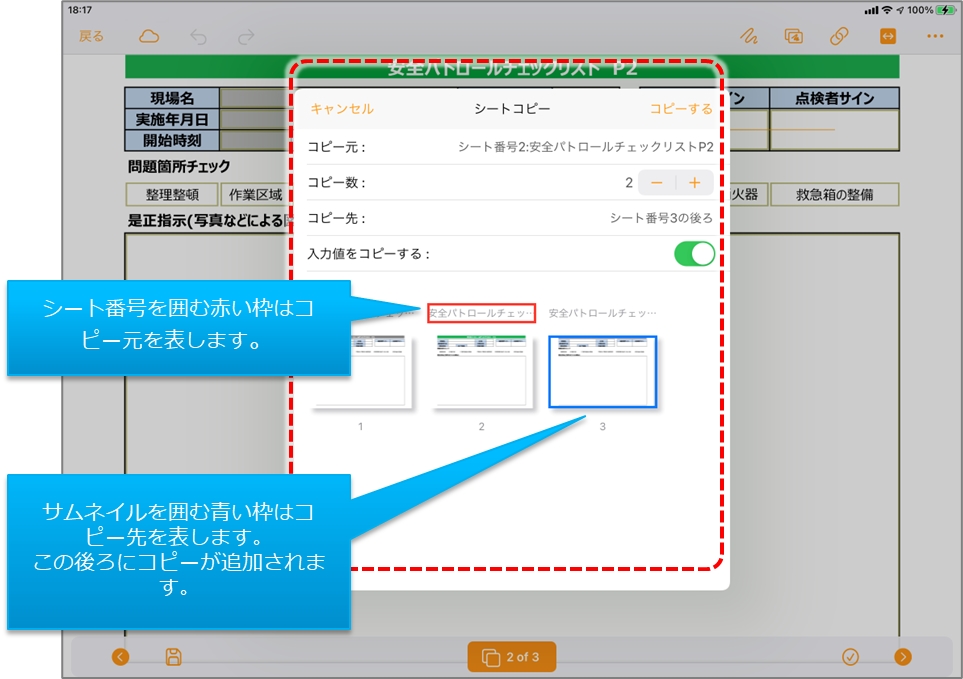Go to the previous sheet with the left arrow

pyautogui.click(x=120, y=657)
